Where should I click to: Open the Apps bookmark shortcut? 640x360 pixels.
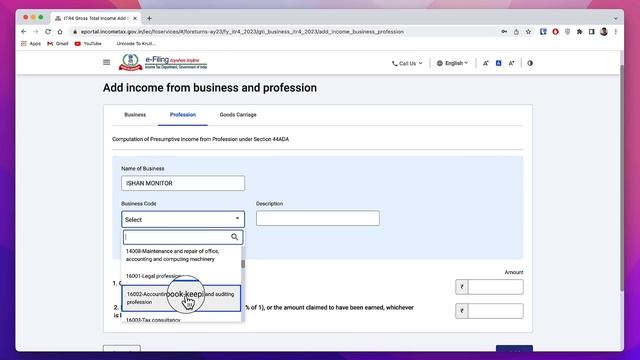[31, 43]
